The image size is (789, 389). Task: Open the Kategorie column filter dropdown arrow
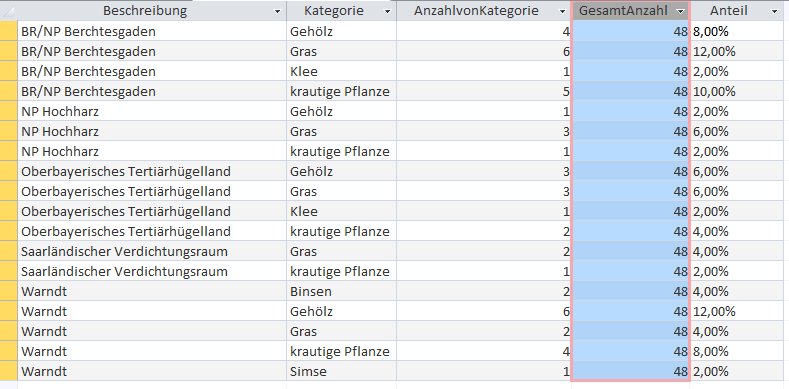[387, 11]
